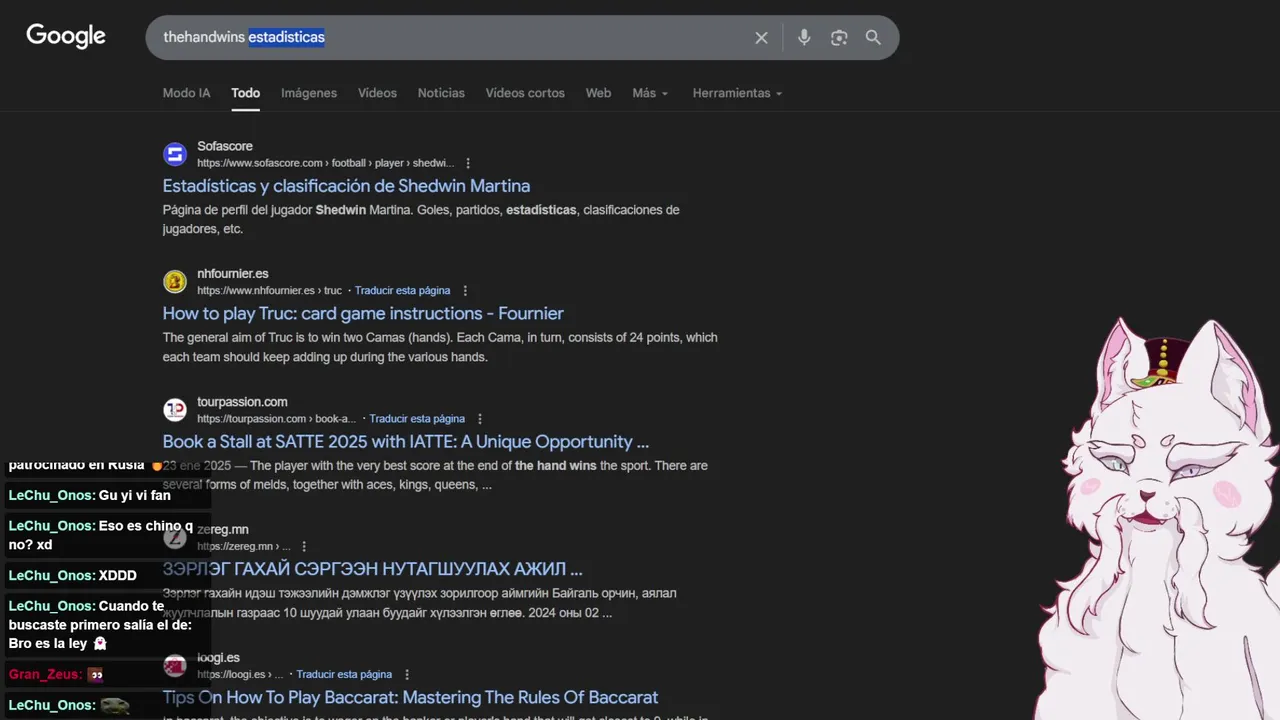Click Traducir esta página for nhfournier.es
This screenshot has width=1280, height=720.
coord(402,291)
